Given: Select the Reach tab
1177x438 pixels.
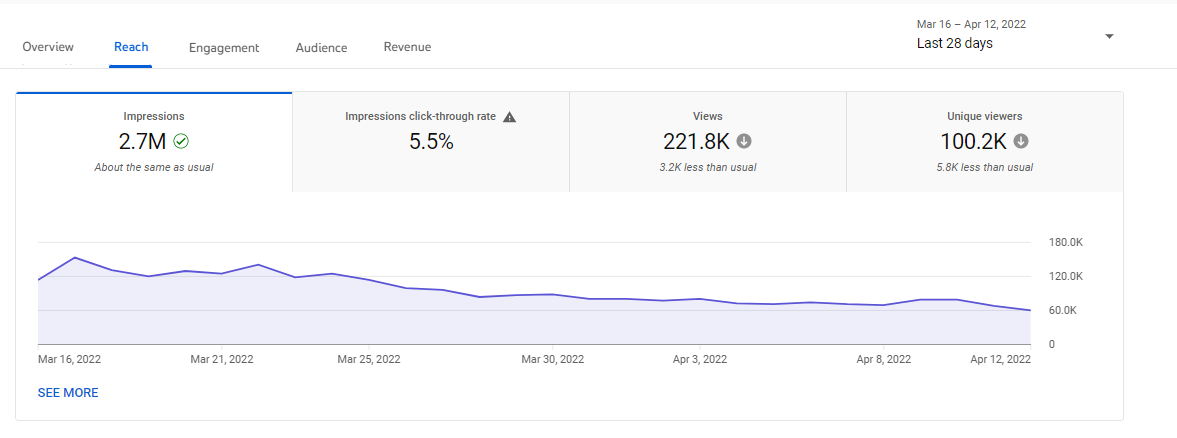Looking at the screenshot, I should [x=131, y=47].
